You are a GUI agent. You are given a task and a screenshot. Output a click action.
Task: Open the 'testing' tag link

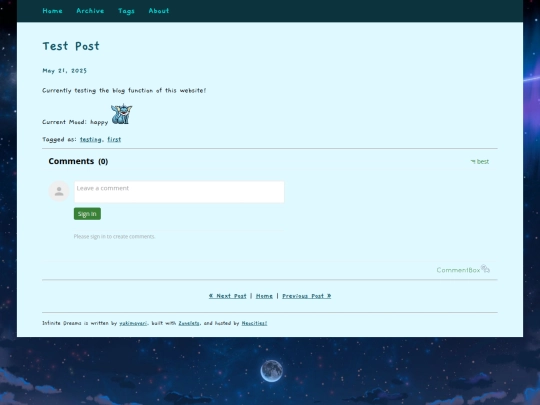click(91, 139)
